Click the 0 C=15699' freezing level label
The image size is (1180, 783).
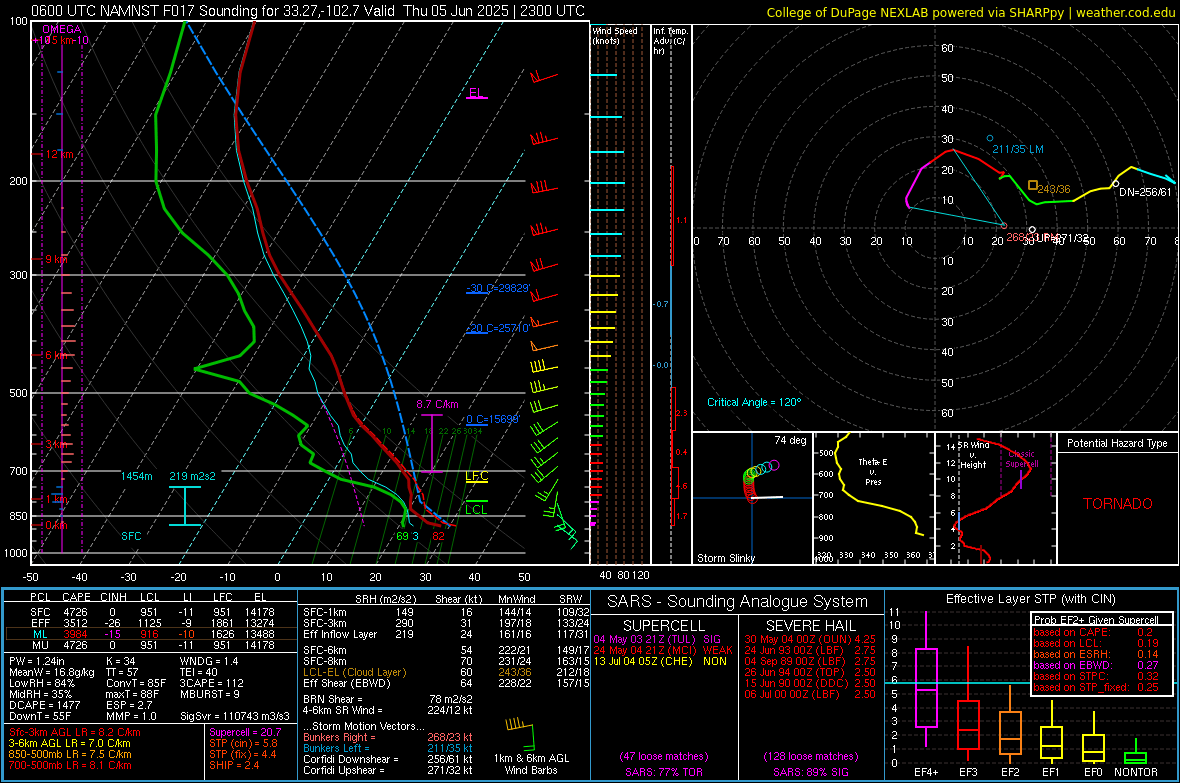tap(492, 419)
